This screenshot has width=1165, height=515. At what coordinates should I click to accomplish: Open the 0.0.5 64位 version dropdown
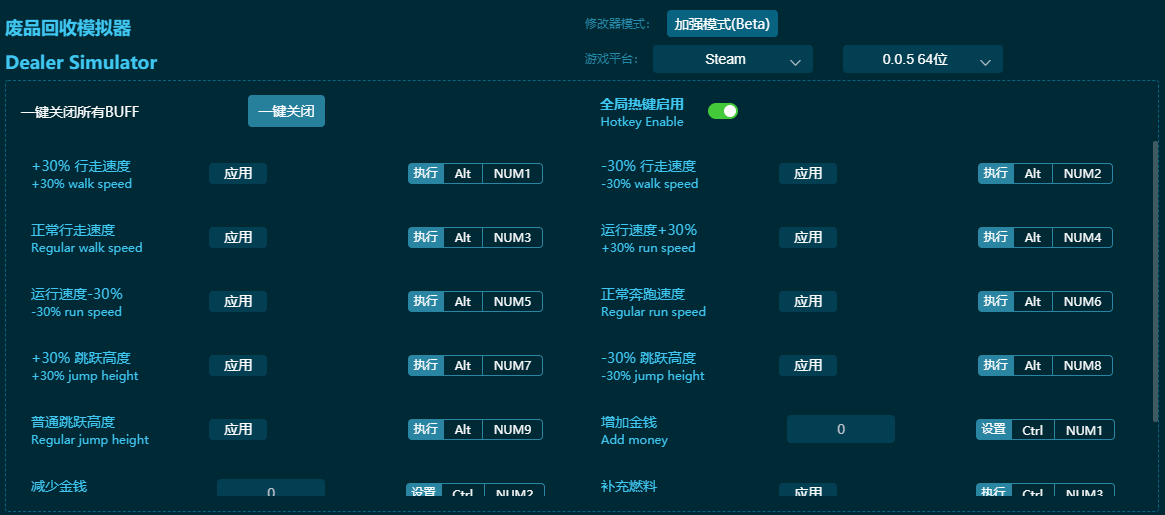(x=923, y=59)
